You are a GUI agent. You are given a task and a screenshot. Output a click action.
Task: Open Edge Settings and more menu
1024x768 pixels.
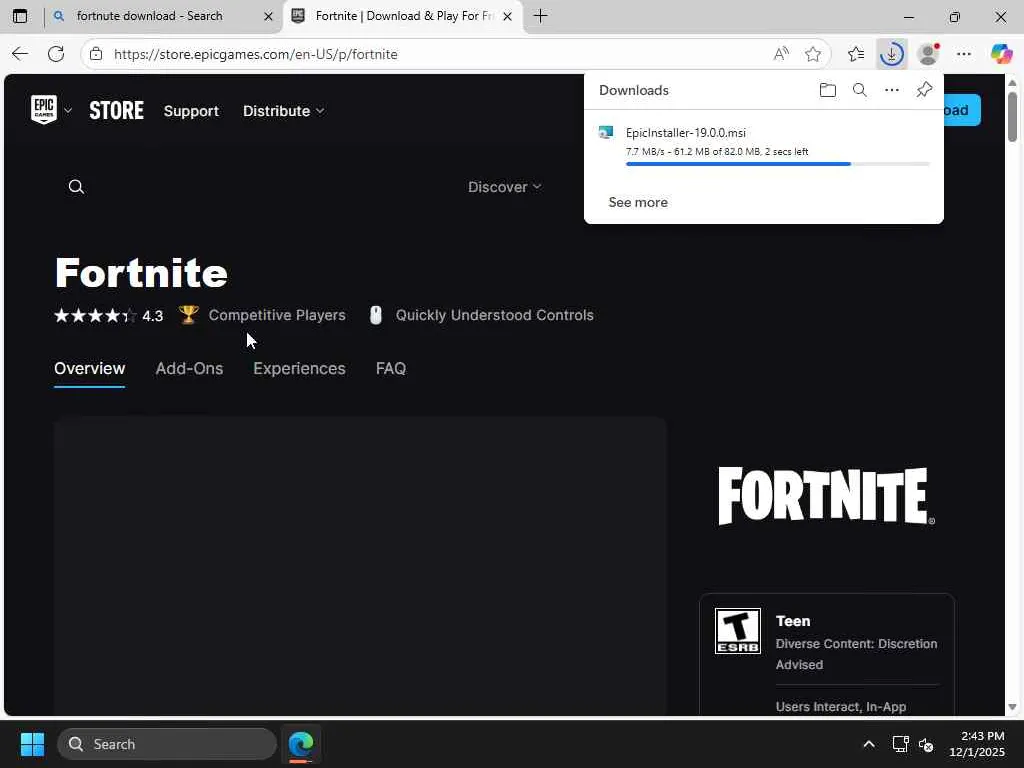tap(964, 54)
